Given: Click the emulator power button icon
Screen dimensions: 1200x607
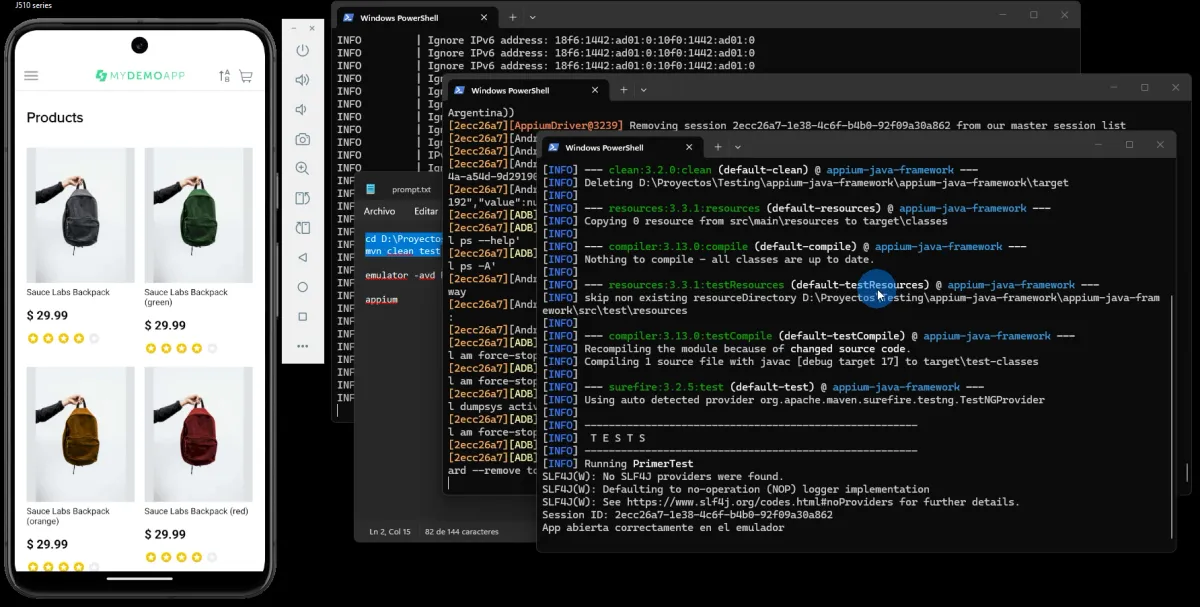Looking at the screenshot, I should tap(302, 50).
